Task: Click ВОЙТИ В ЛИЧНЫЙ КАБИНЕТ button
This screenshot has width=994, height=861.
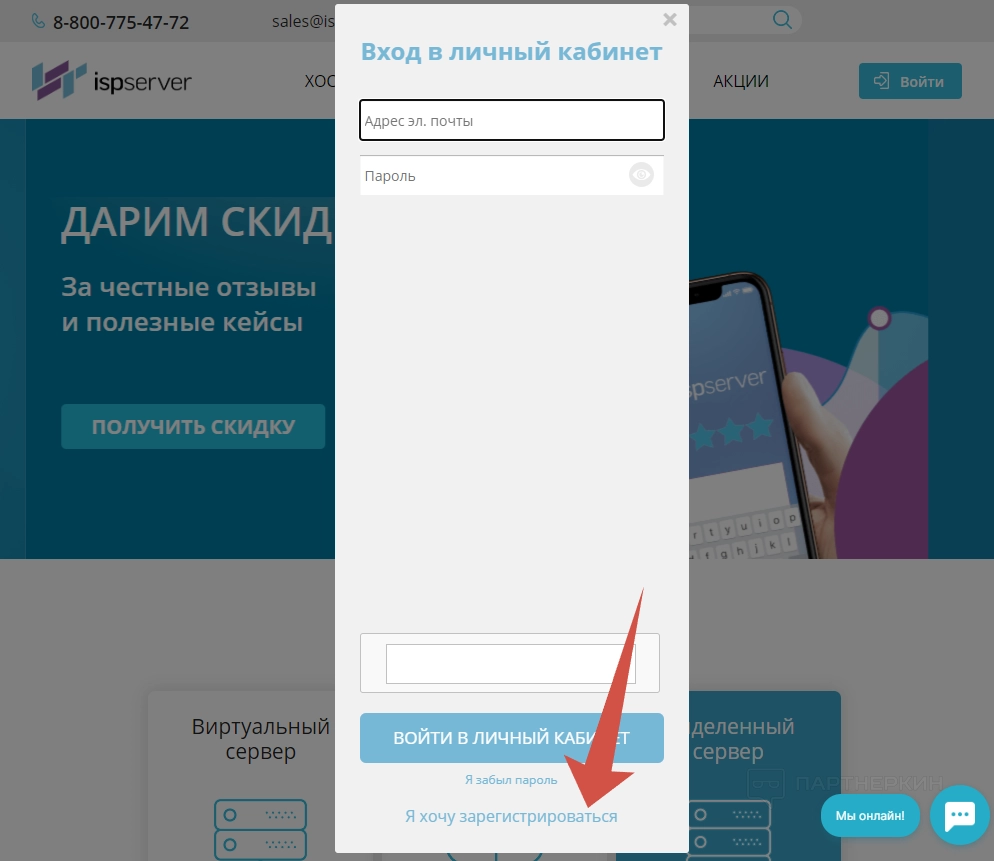Action: (x=512, y=738)
